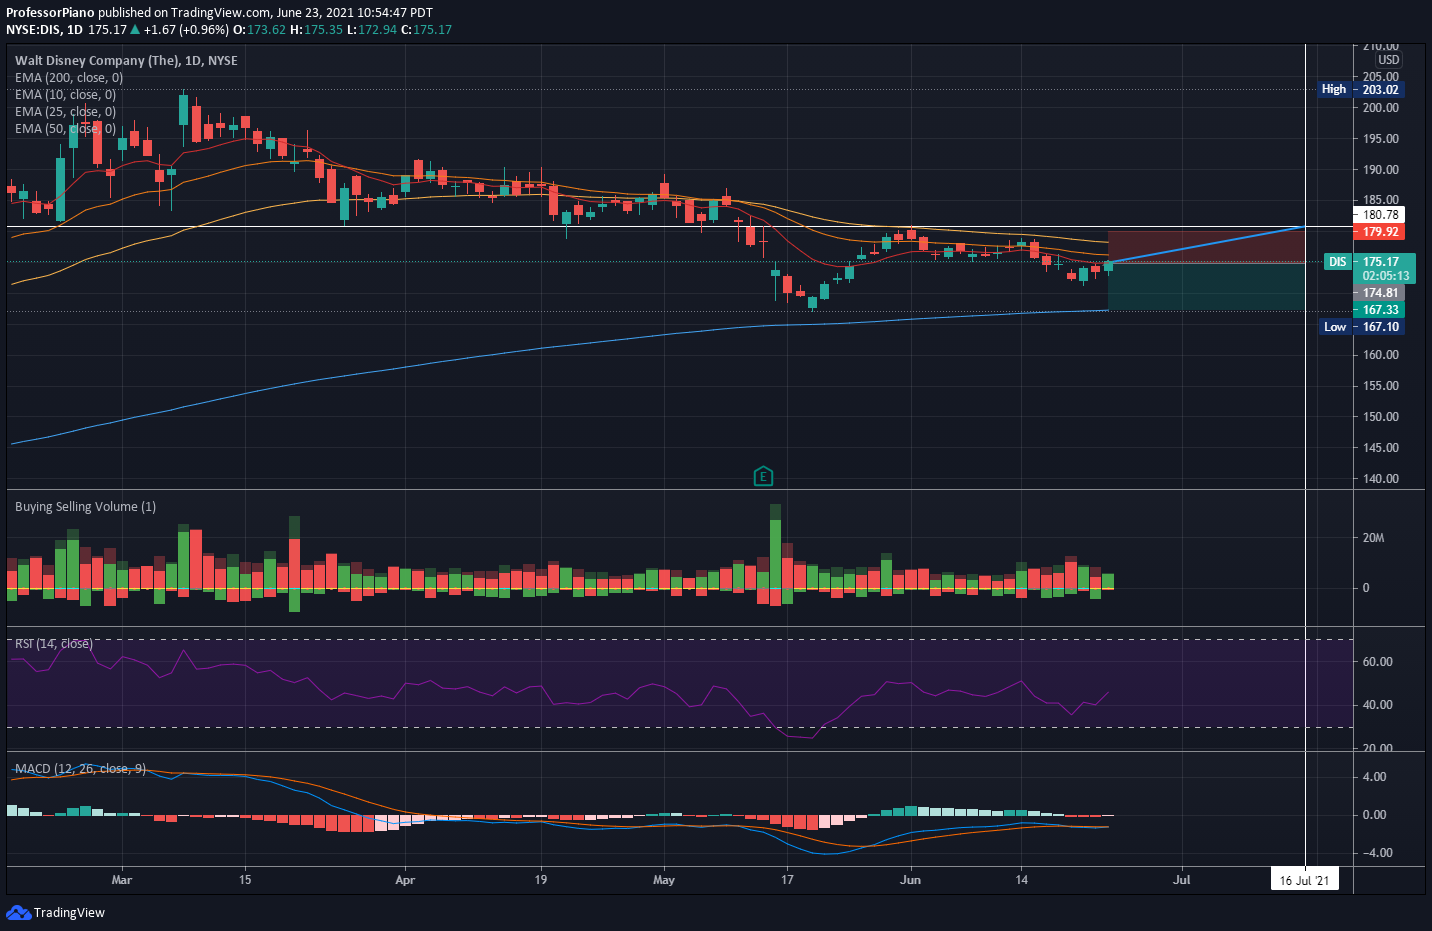The width and height of the screenshot is (1432, 931).
Task: Click the green profit zone of position tool
Action: pos(1206,287)
